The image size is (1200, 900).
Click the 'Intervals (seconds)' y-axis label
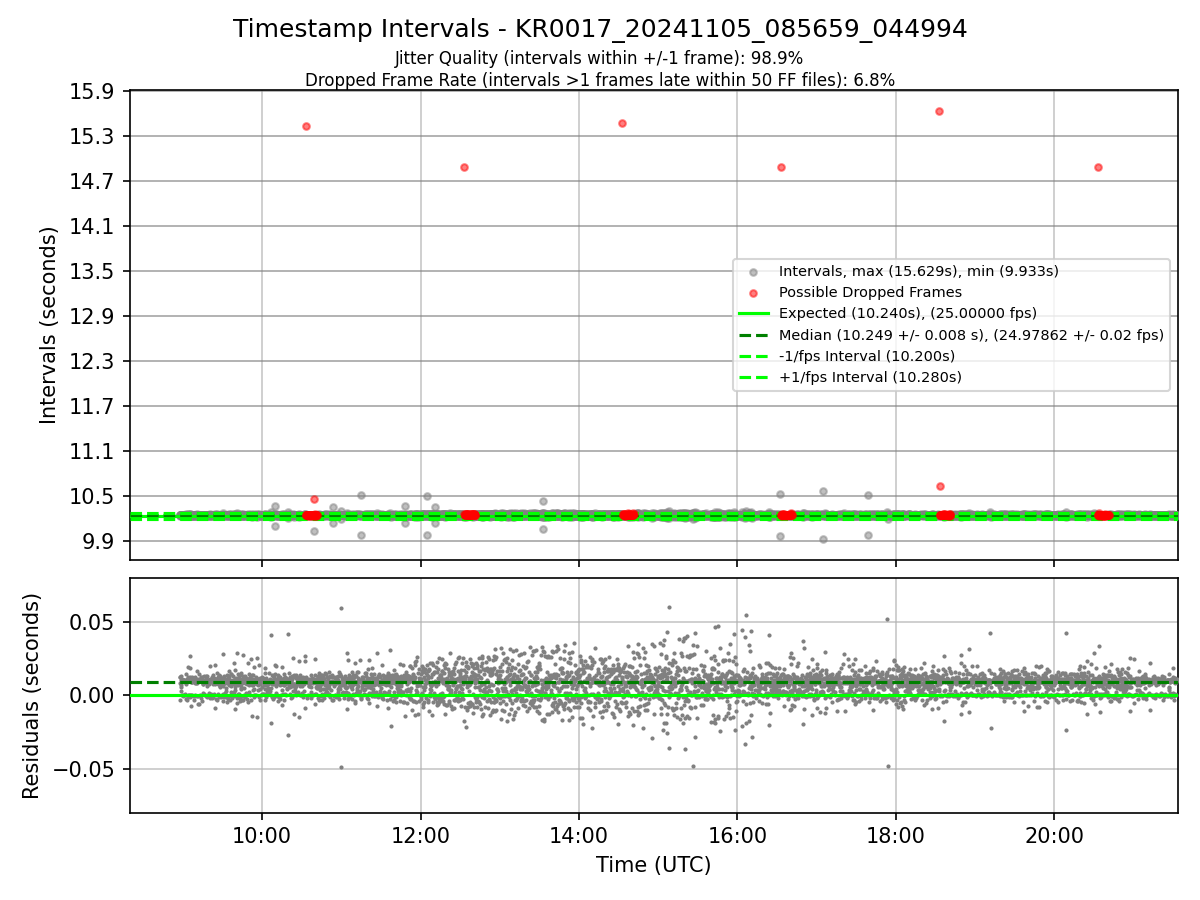point(49,325)
